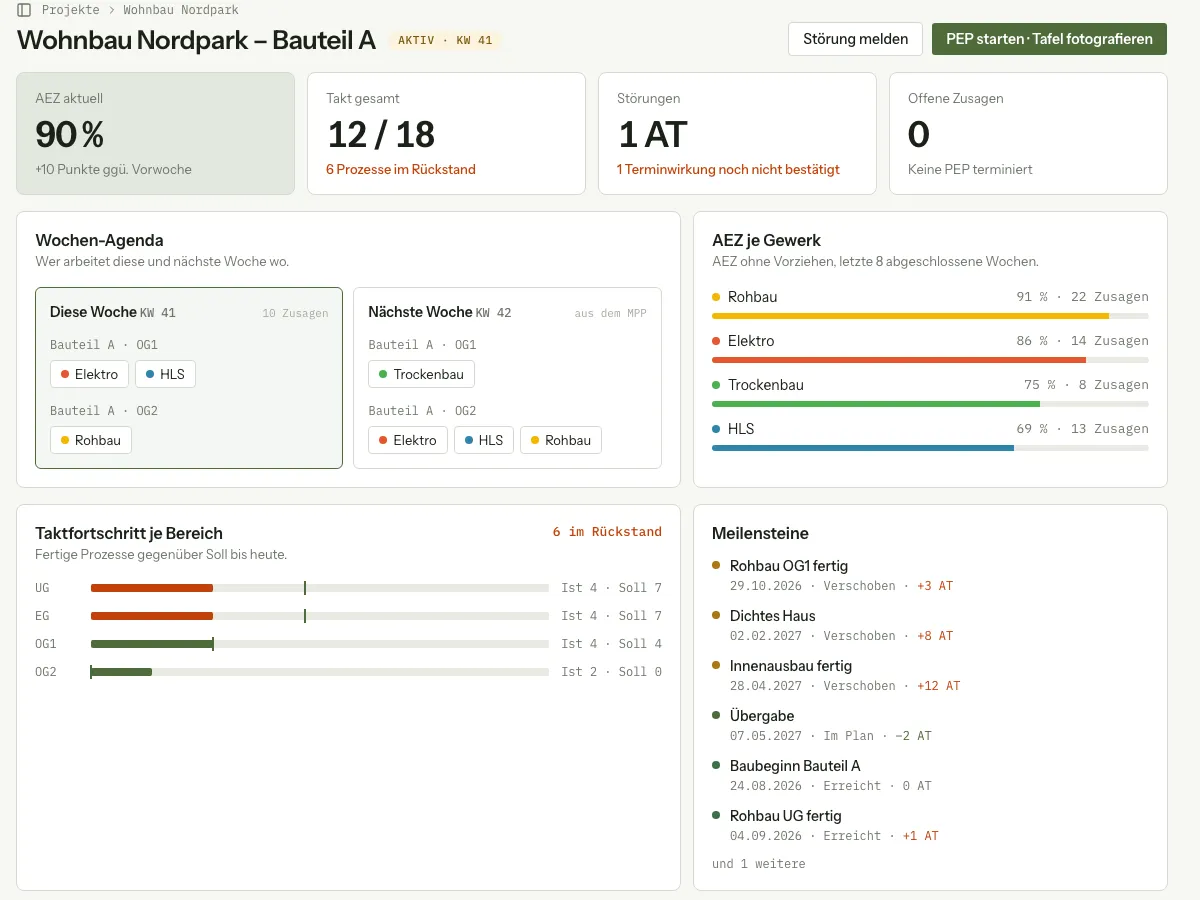1200x900 pixels.
Task: Start PEP via Tafel fotografieren button
Action: coord(1049,39)
